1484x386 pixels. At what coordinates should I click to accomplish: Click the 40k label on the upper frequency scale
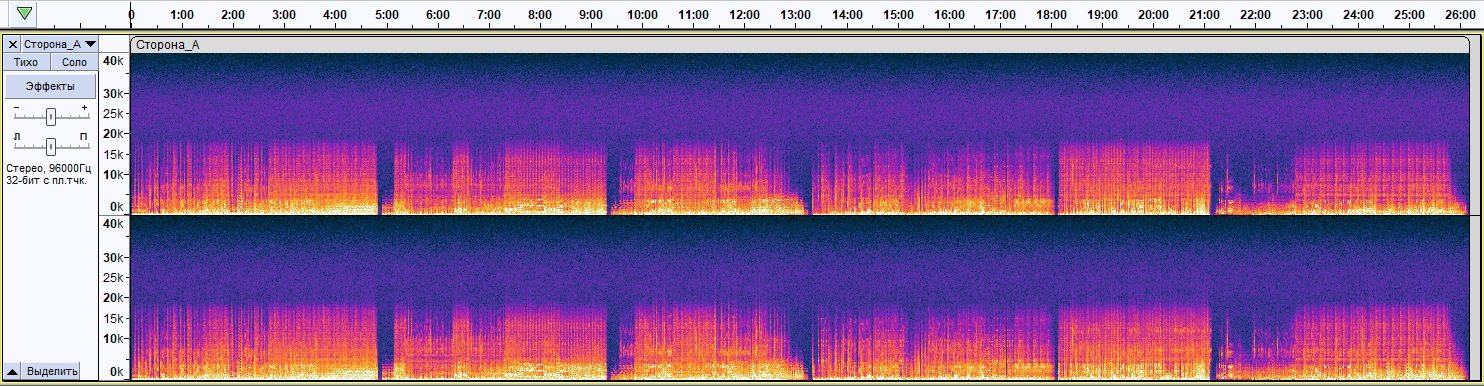click(x=114, y=61)
